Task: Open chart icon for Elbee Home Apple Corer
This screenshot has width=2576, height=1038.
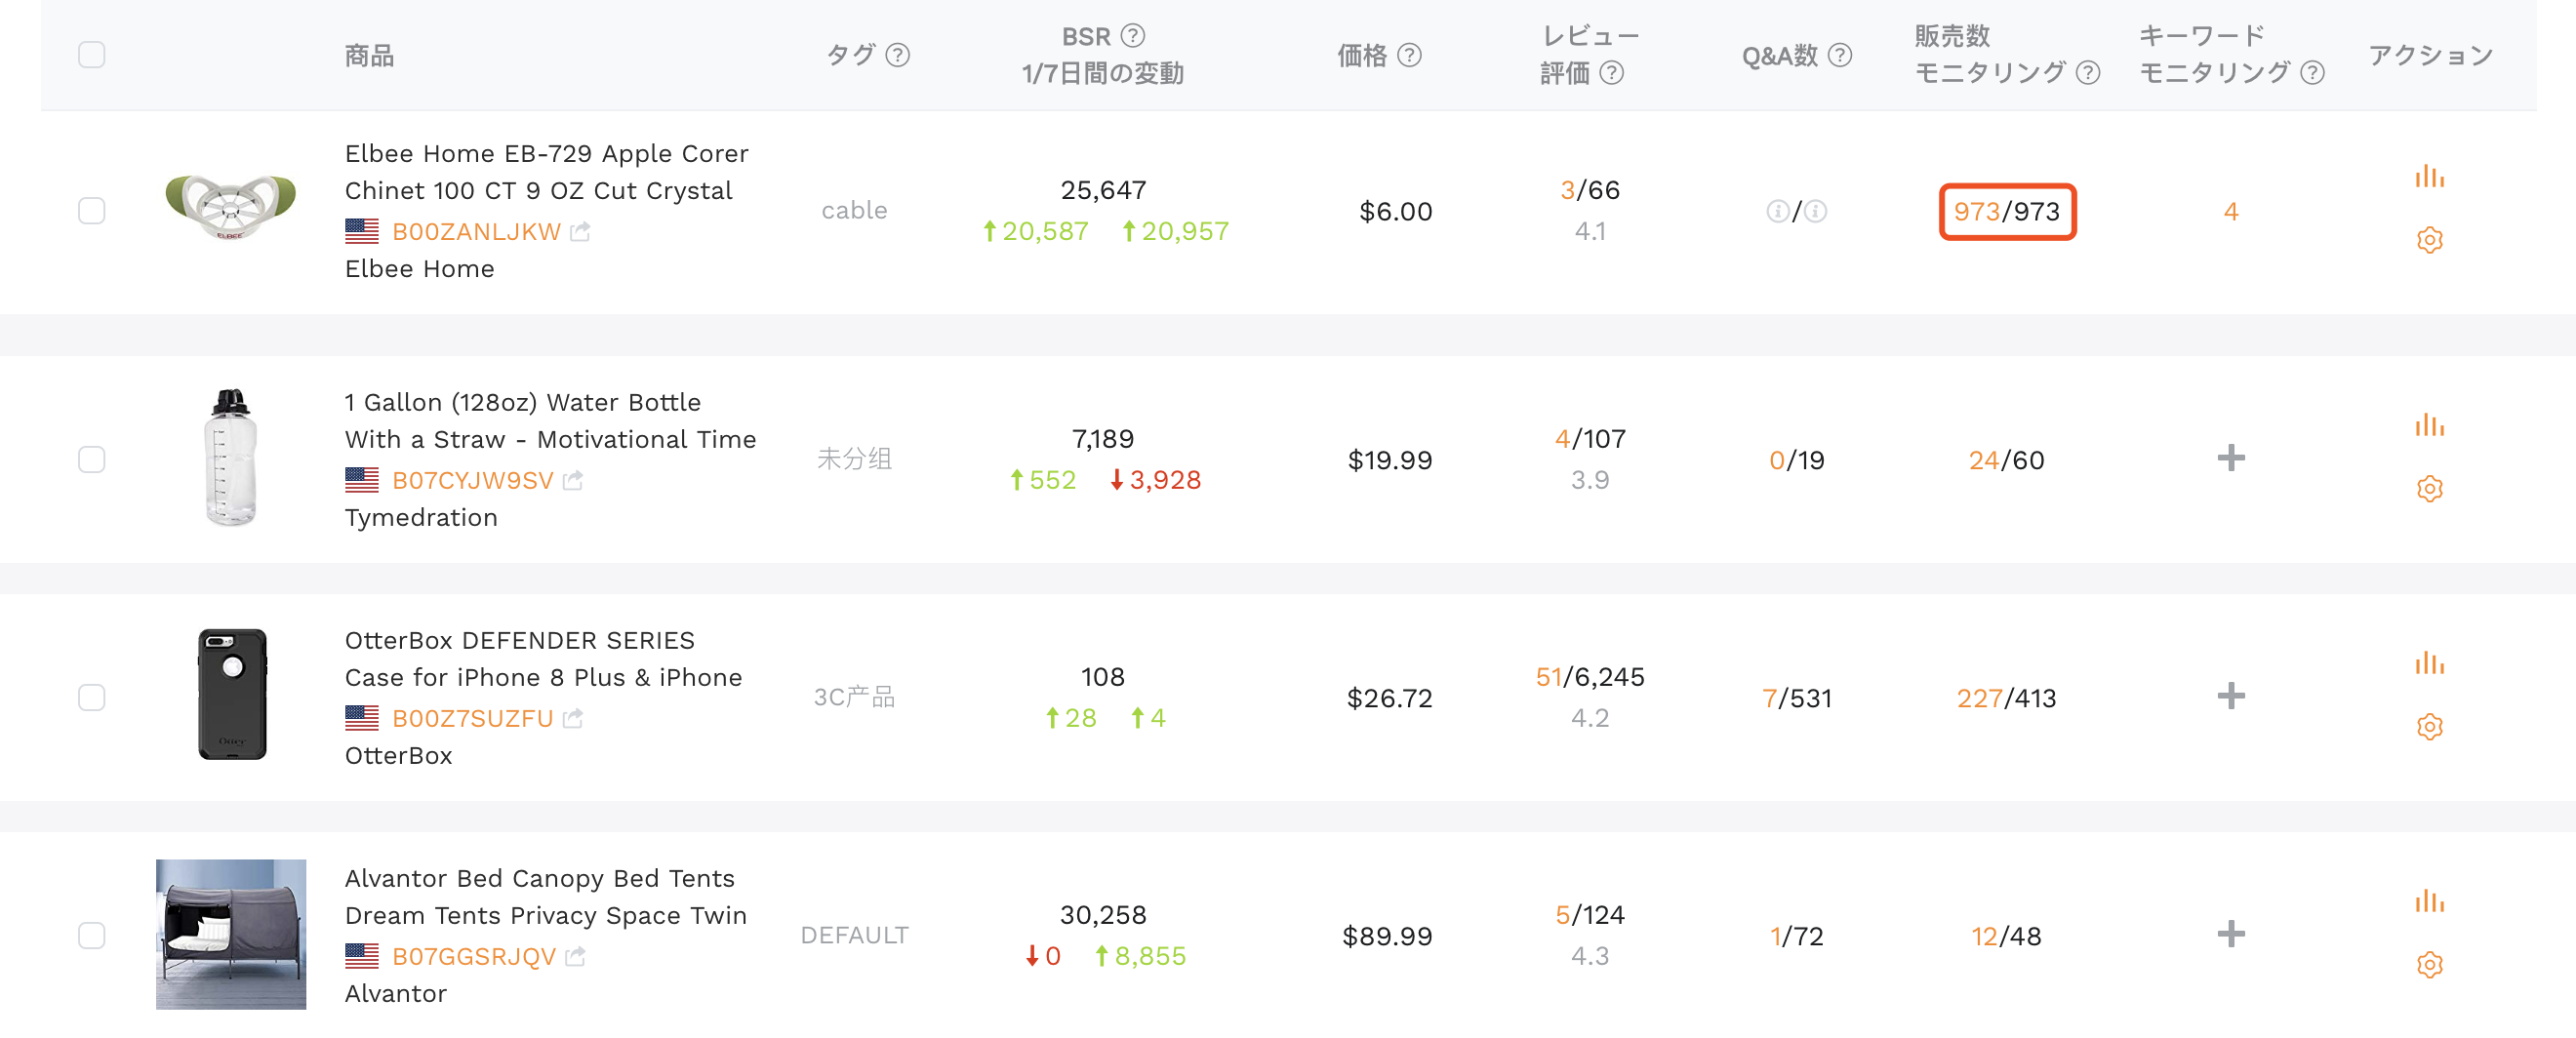Action: [x=2428, y=177]
